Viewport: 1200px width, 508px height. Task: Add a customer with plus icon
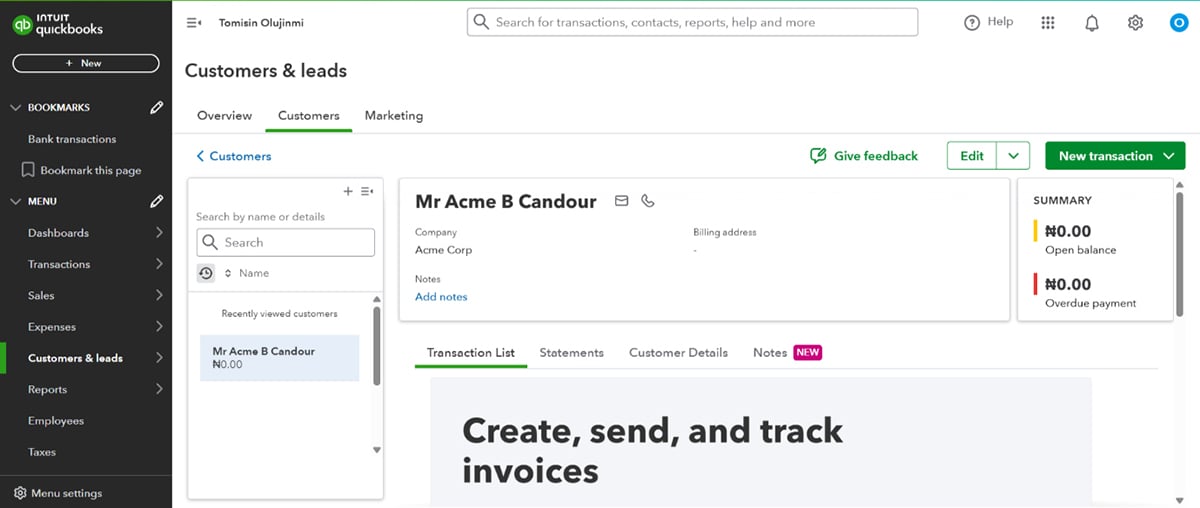[348, 191]
